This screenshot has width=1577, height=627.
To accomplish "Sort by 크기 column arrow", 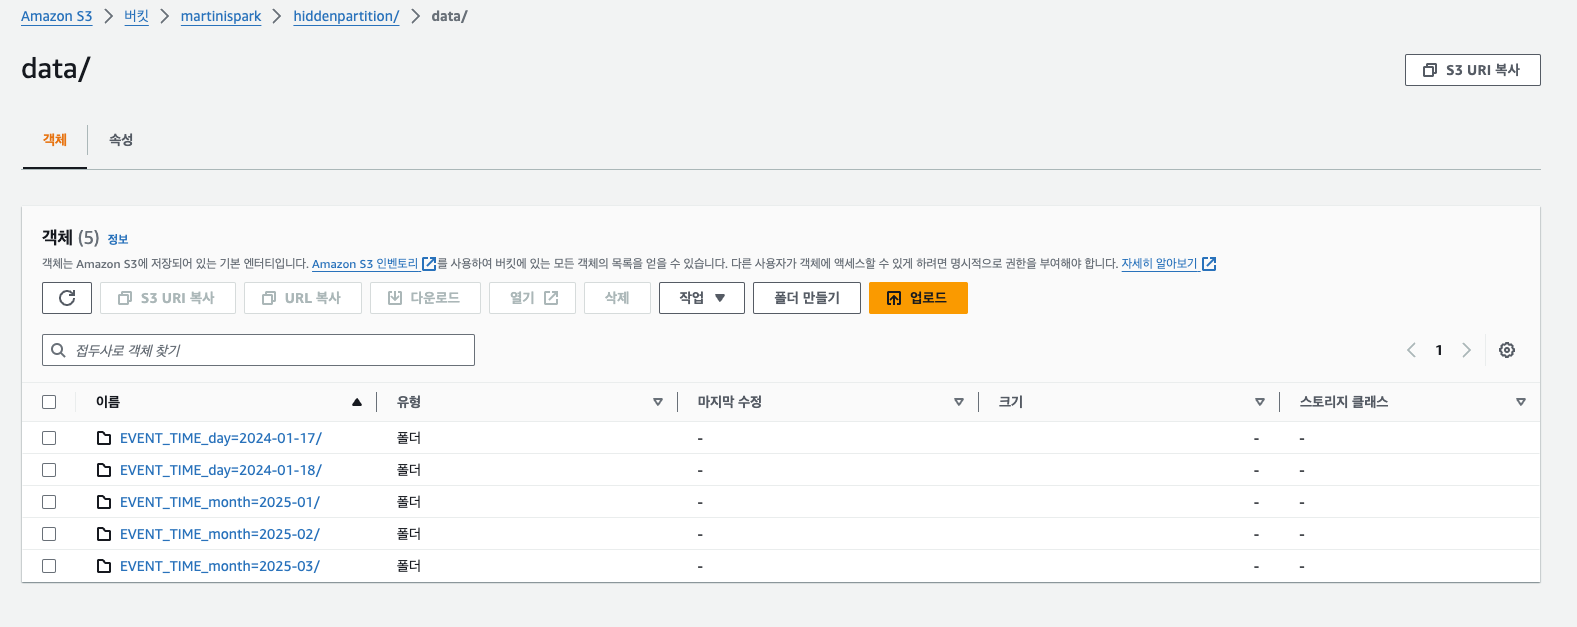I will (1260, 402).
